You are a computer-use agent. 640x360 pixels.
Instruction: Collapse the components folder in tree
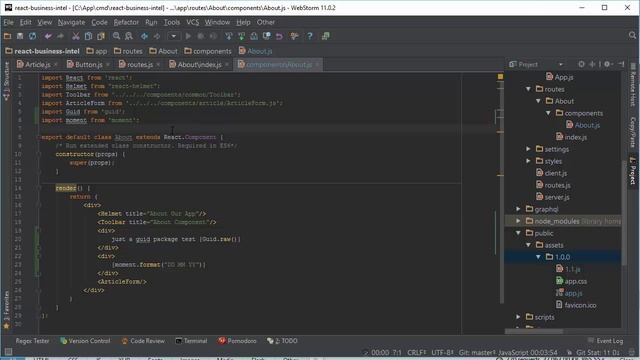point(549,113)
